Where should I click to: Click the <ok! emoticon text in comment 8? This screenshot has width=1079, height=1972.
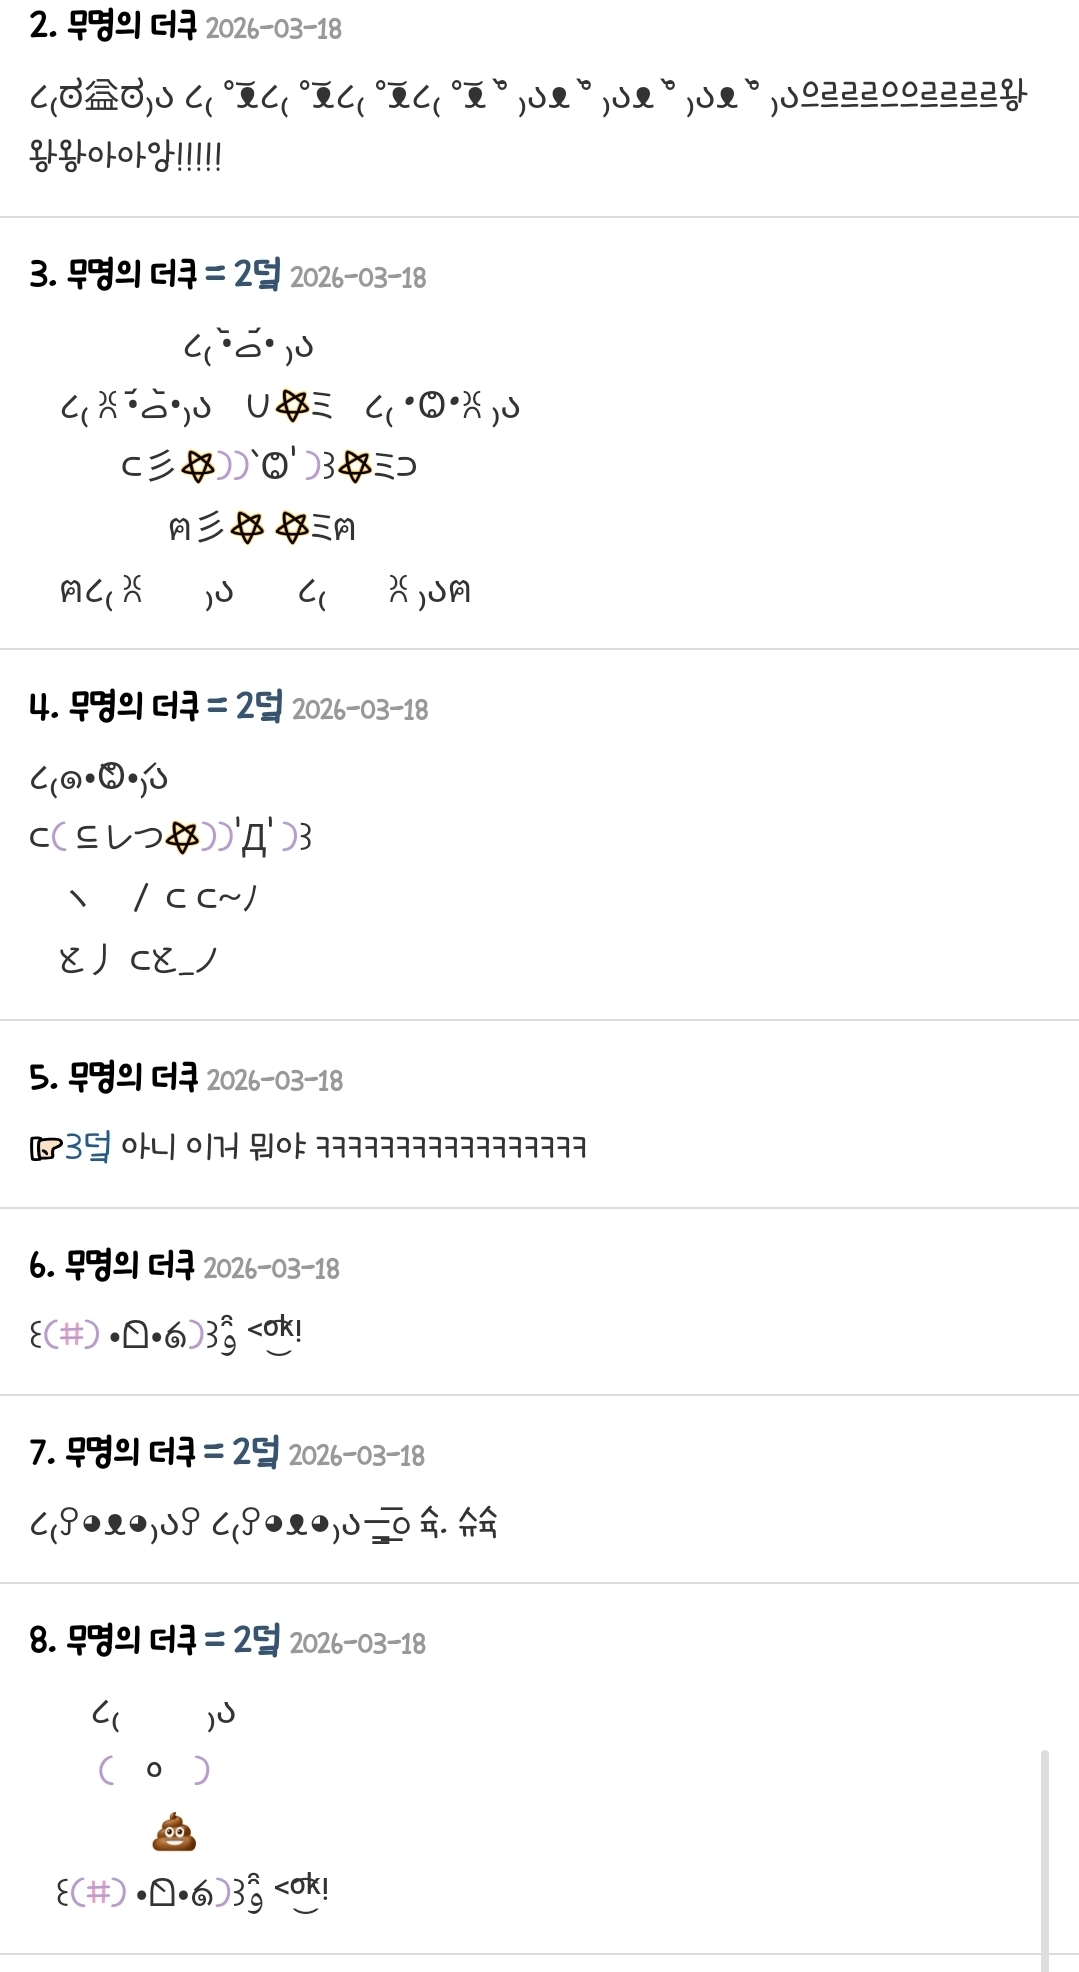pos(301,1891)
